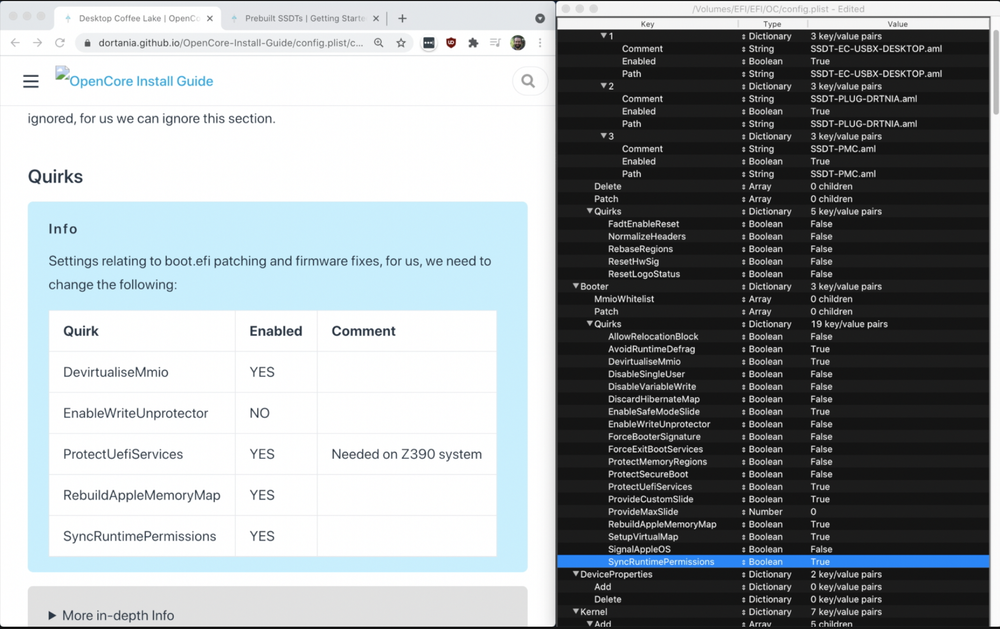
Task: Collapse the DeviceProperties disclosure triangle
Action: point(576,574)
